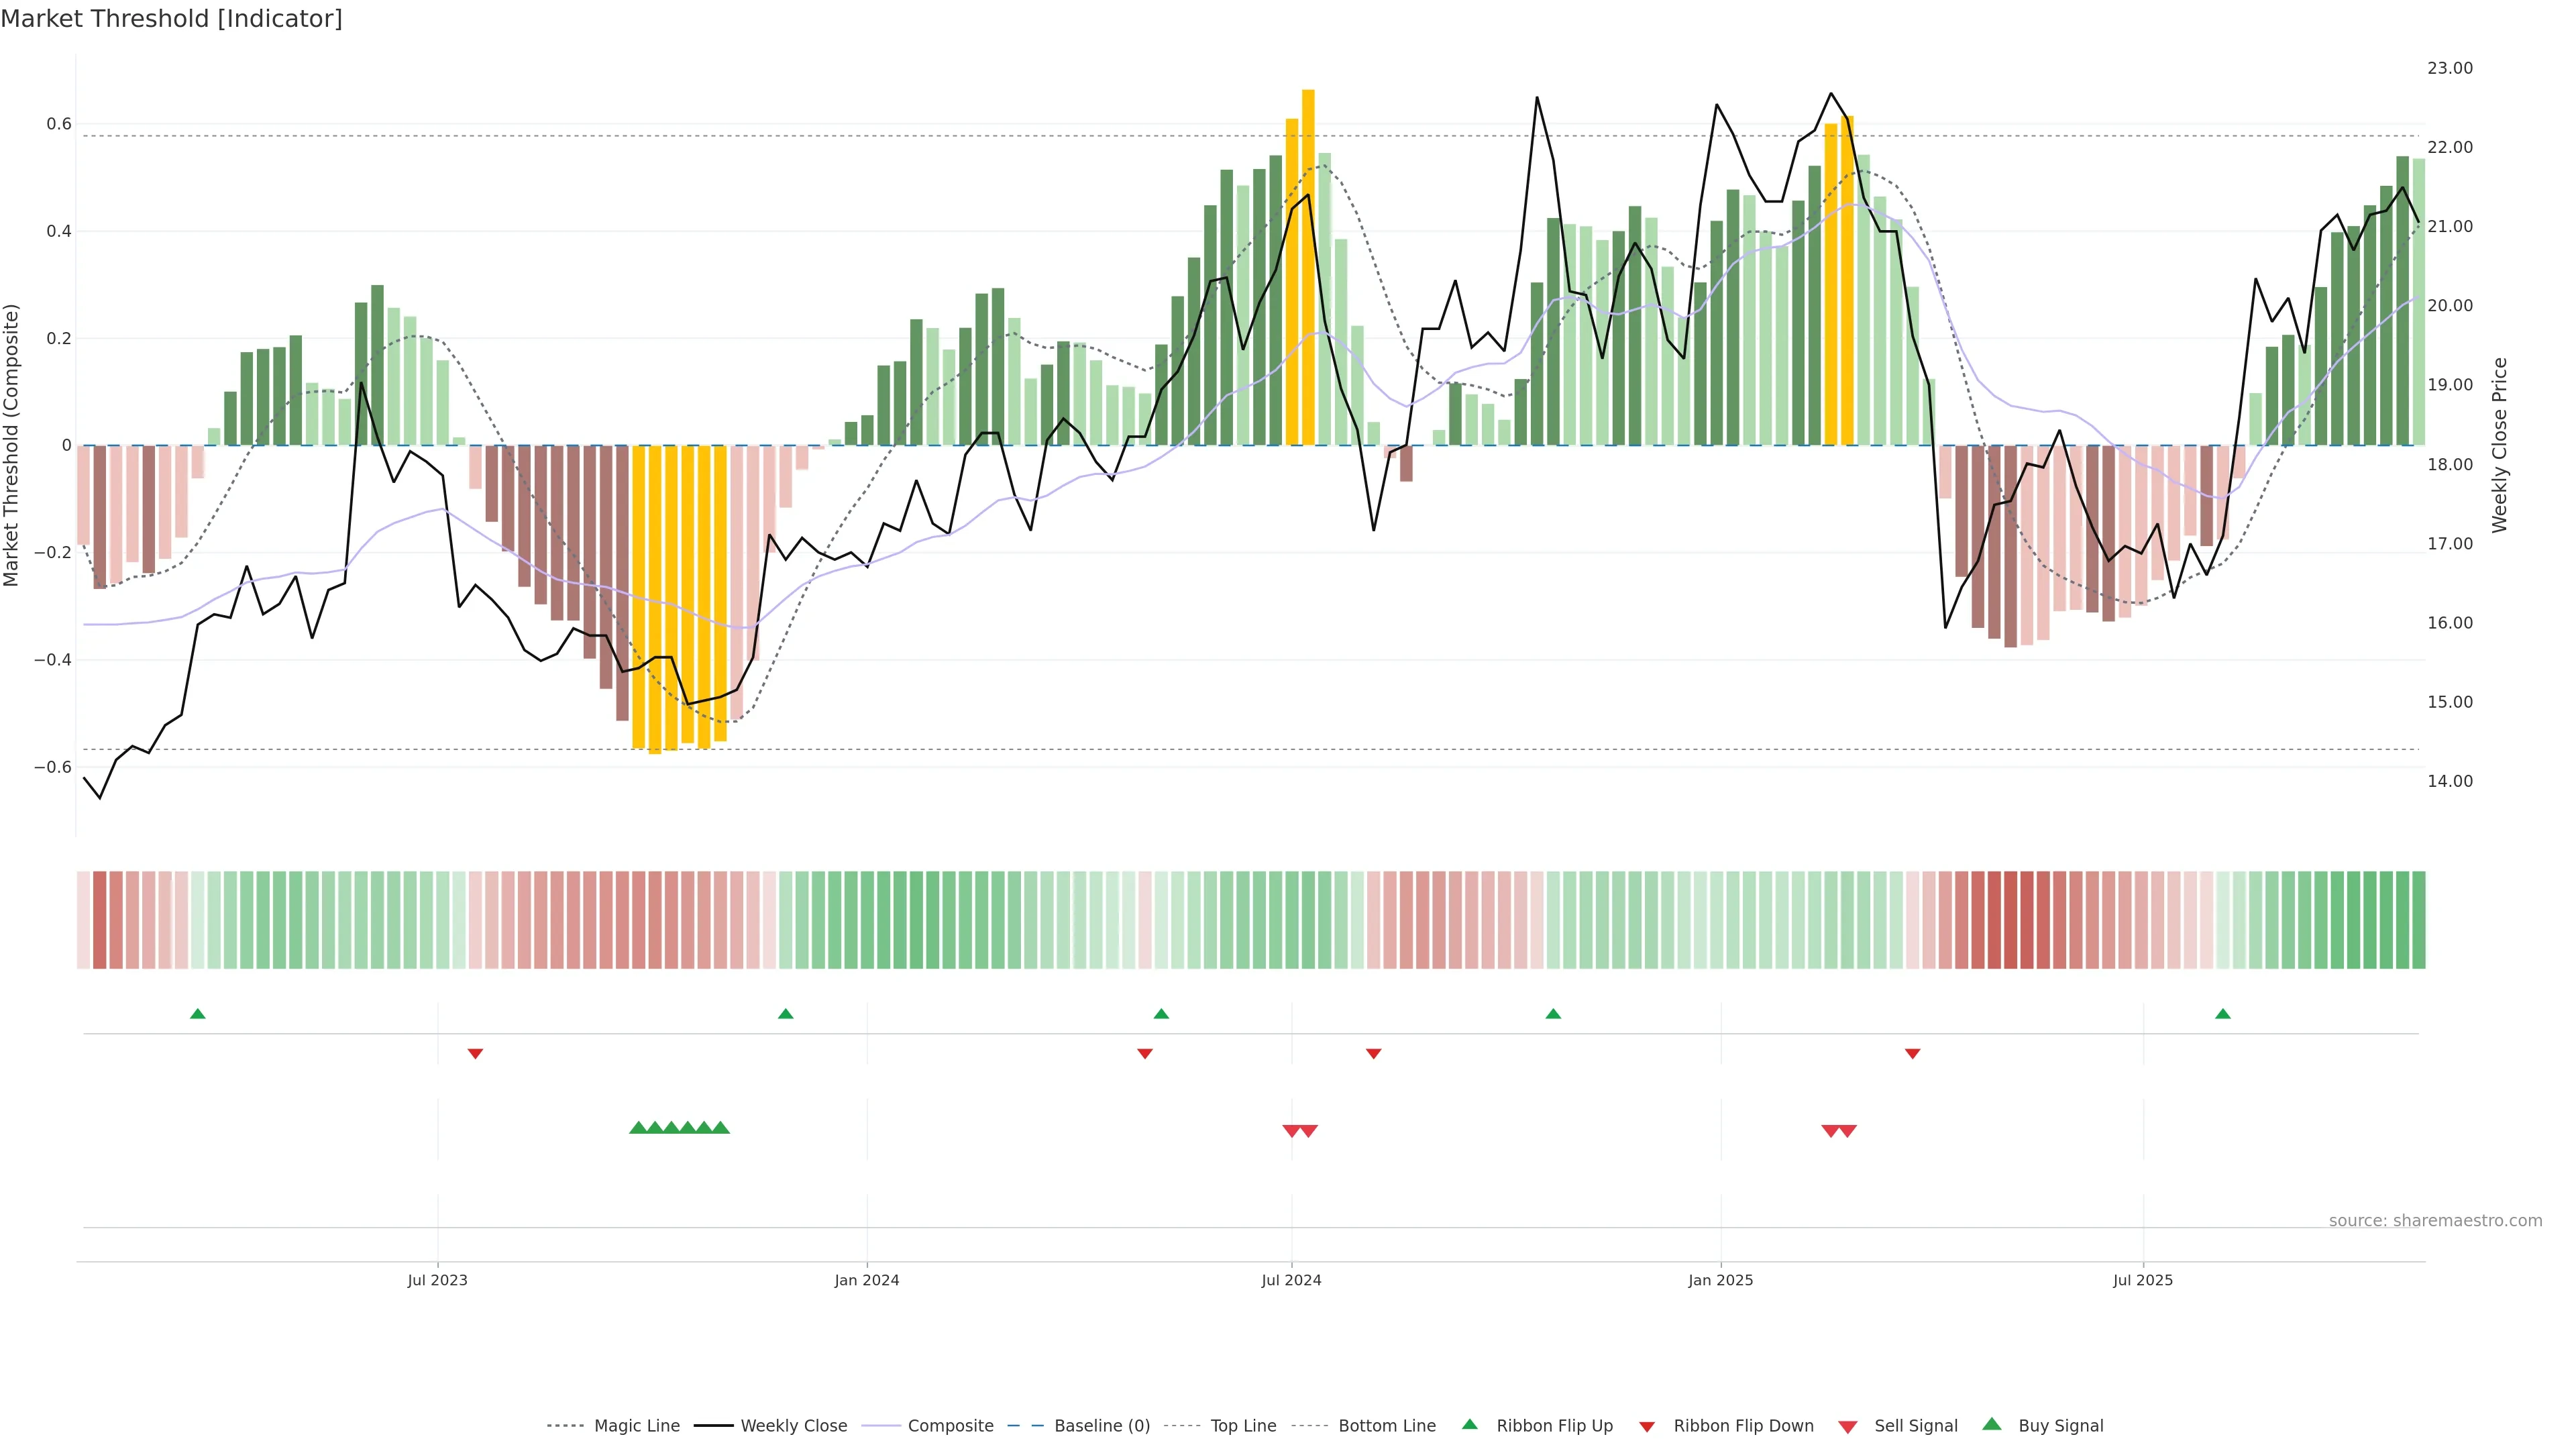Click the red flip-down marker after Jul 2023
Screen dimensions: 2576x1449
pos(476,1054)
